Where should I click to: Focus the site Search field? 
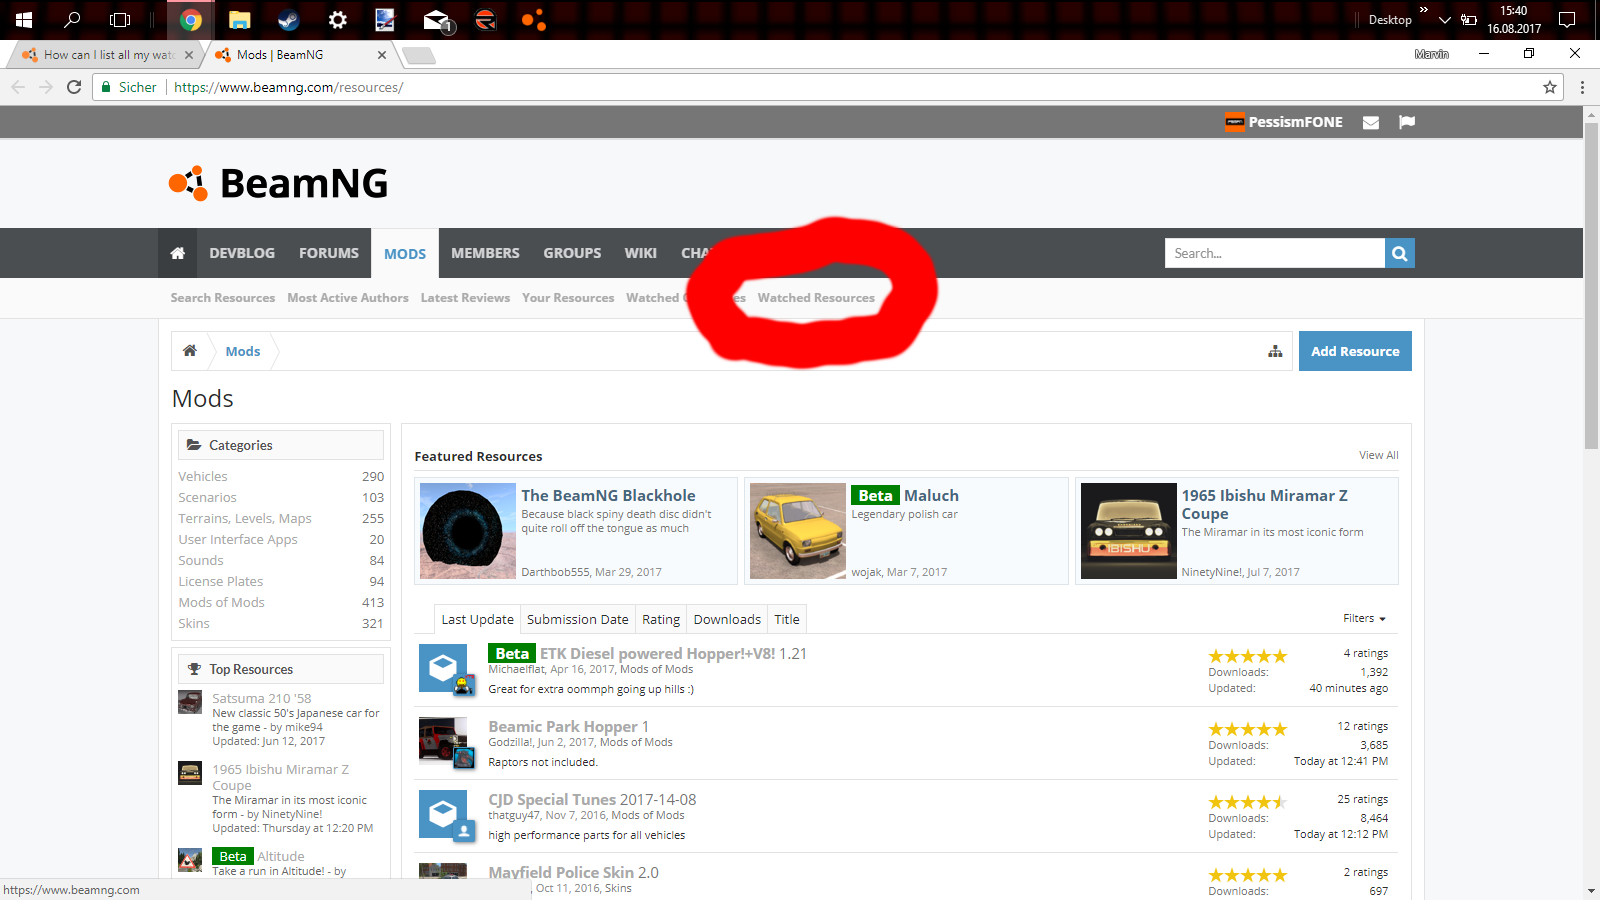click(x=1275, y=253)
